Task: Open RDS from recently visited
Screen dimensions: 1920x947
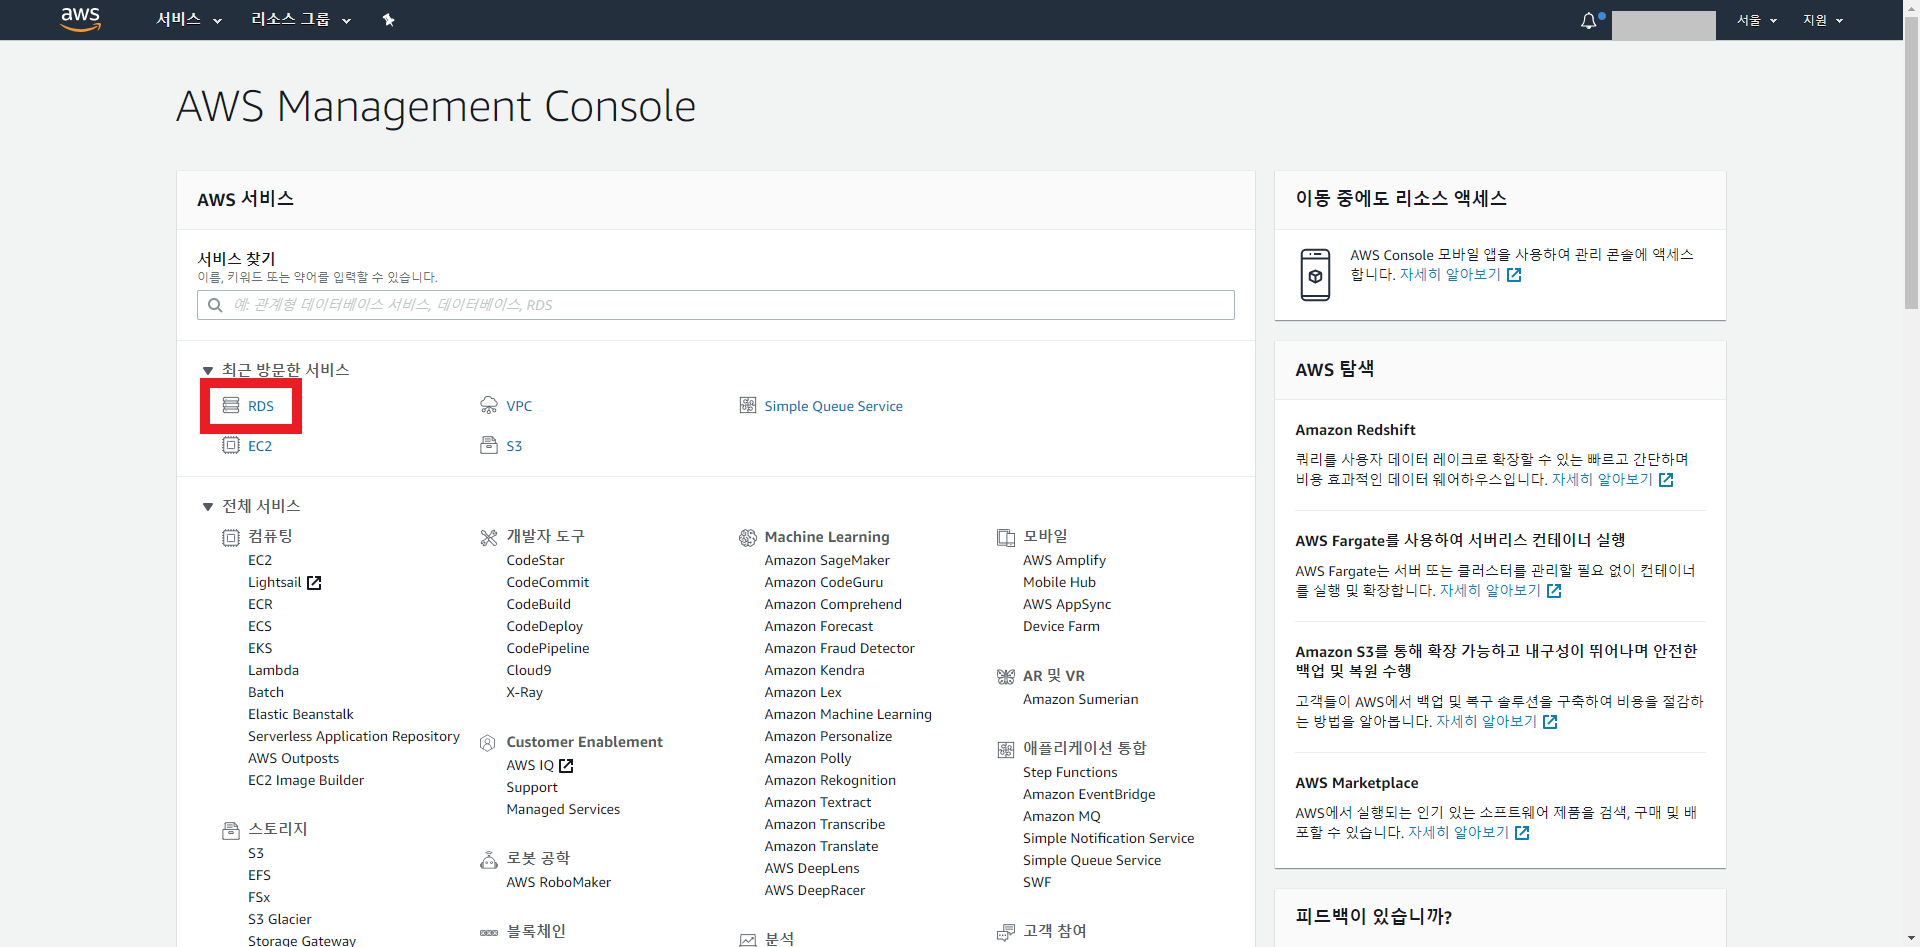Action: tap(261, 406)
